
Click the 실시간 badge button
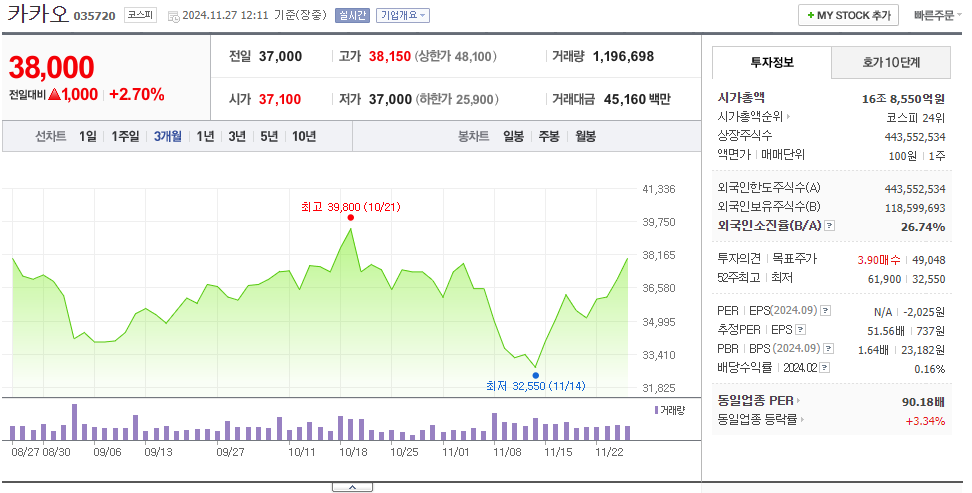point(351,16)
